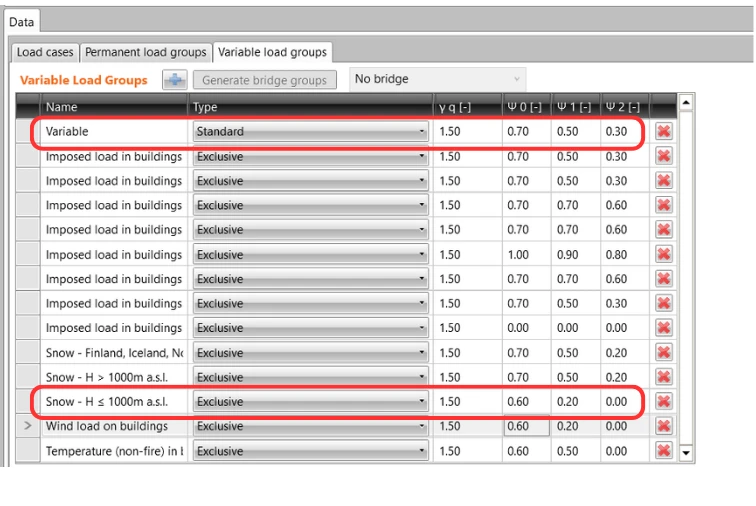Select the 'Snow - Finland, Iceland, N' name cell

point(114,353)
